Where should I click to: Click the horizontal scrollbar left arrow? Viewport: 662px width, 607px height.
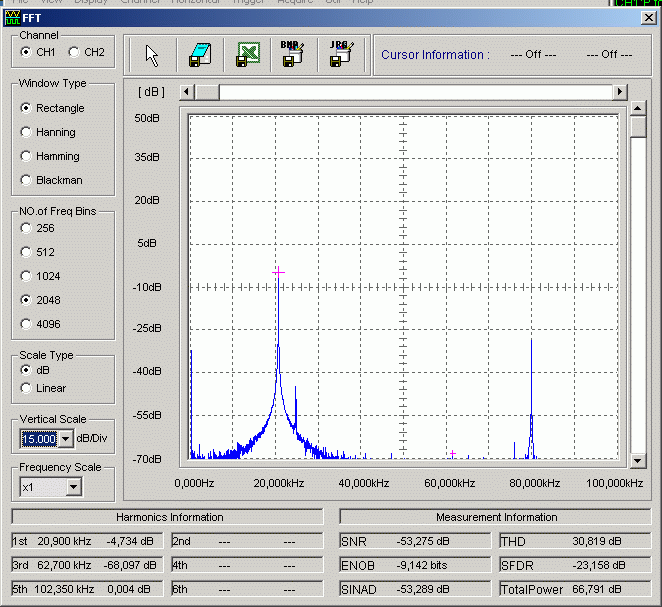tap(186, 92)
